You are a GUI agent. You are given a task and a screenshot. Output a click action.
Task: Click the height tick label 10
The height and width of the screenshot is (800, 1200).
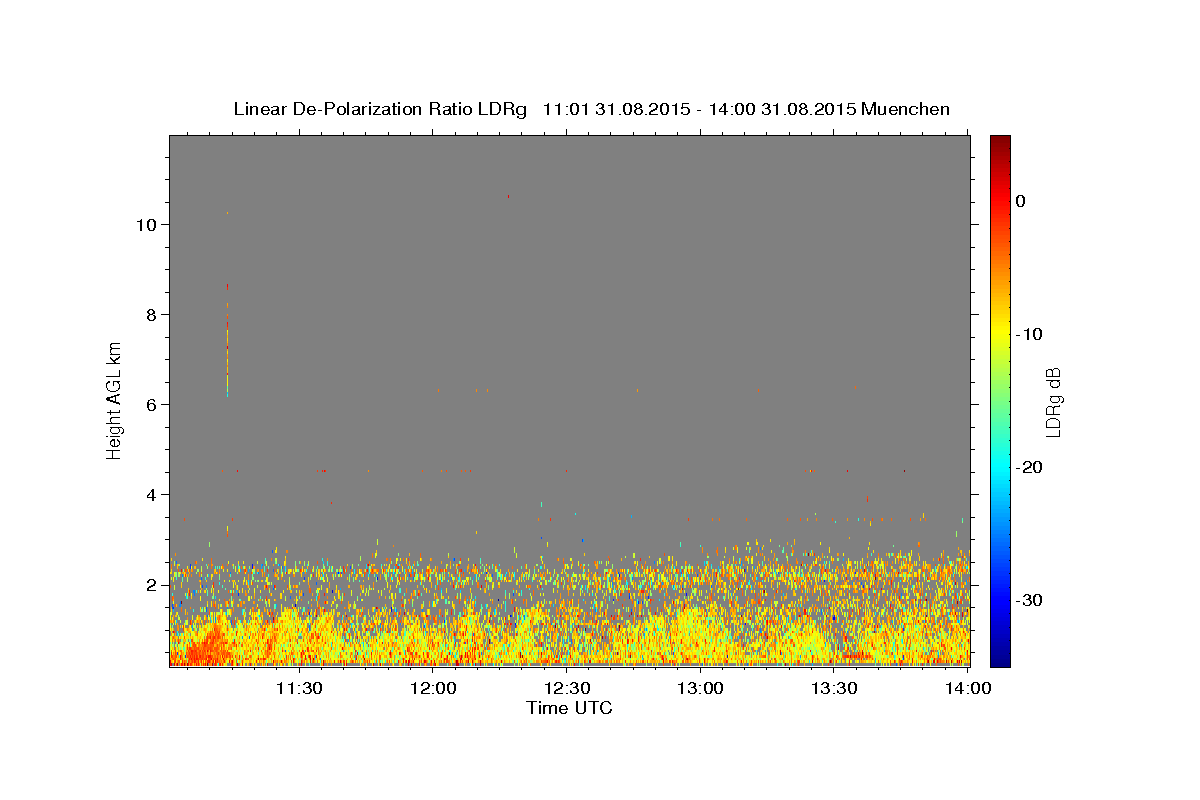tap(146, 225)
